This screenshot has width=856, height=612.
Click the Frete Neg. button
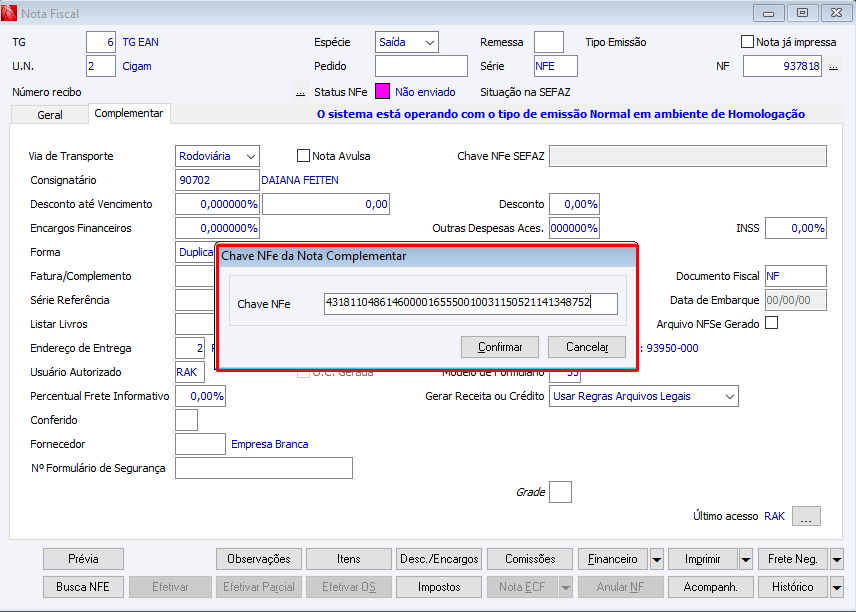(793, 559)
